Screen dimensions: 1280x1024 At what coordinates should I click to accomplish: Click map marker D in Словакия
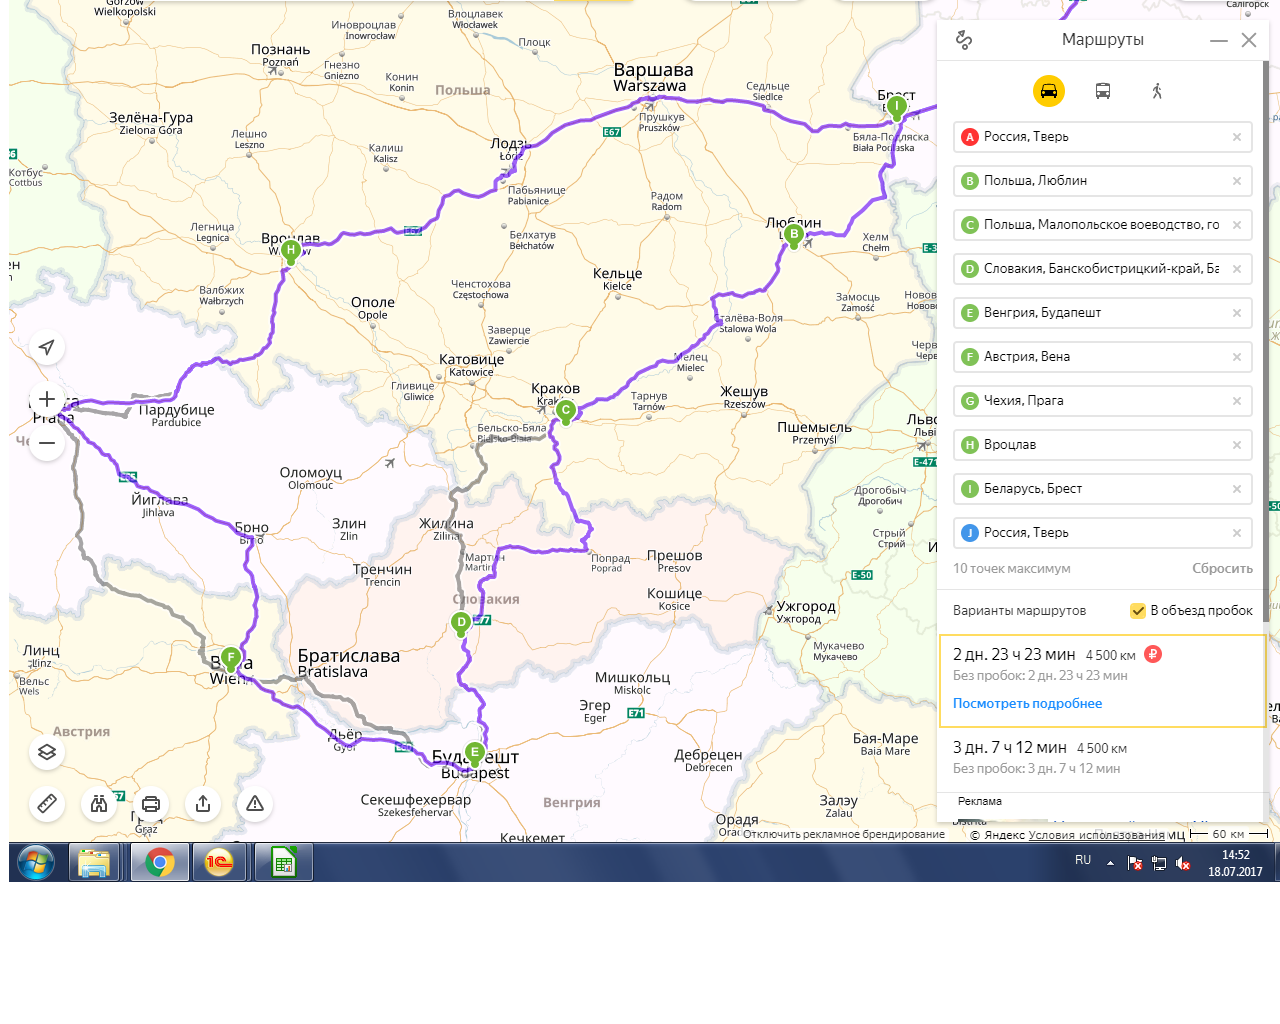click(461, 624)
